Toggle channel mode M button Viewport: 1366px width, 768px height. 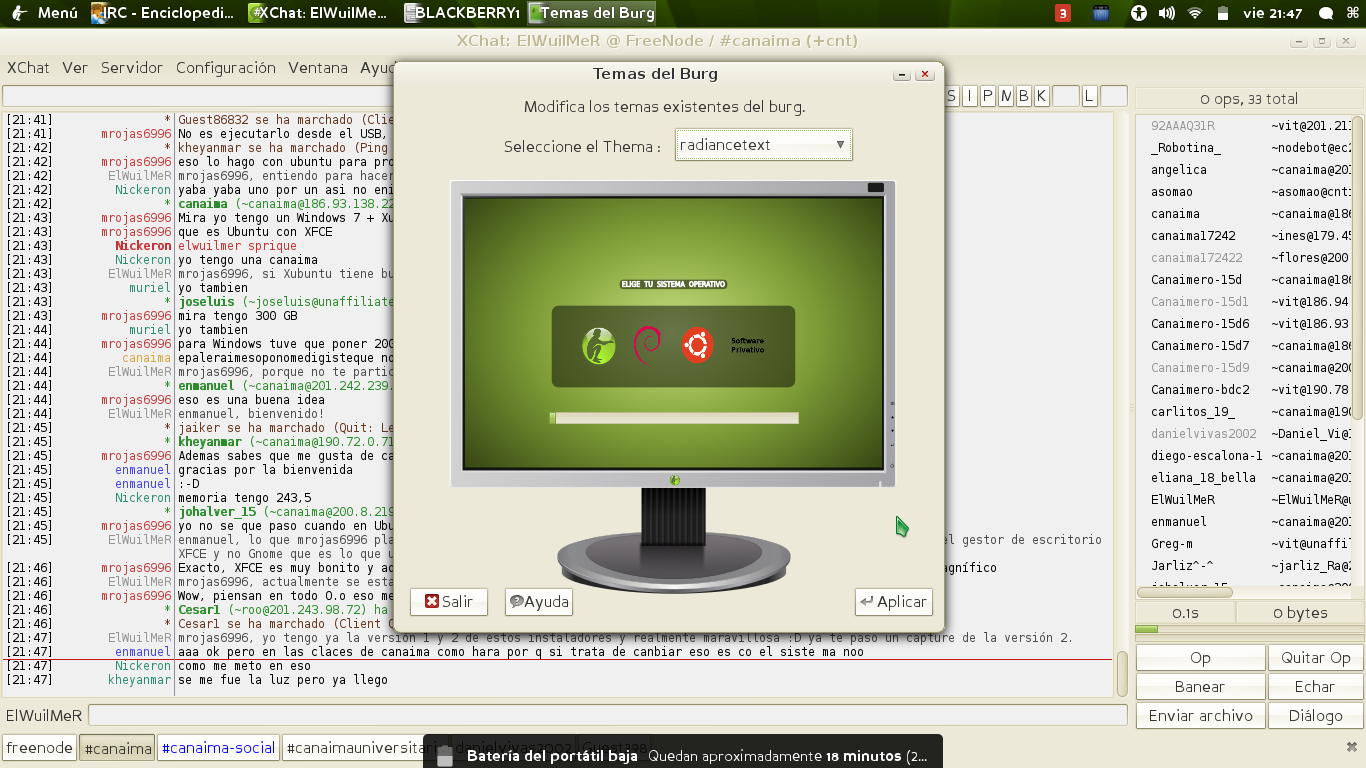coord(1005,96)
